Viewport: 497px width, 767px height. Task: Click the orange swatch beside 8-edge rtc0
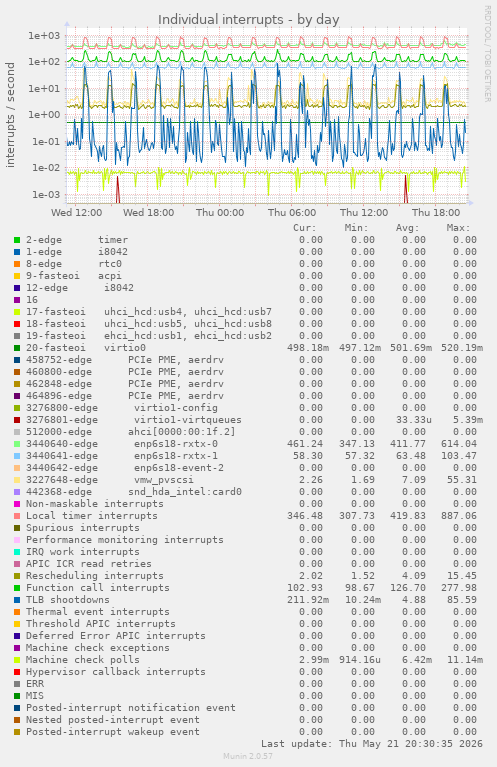click(x=17, y=264)
